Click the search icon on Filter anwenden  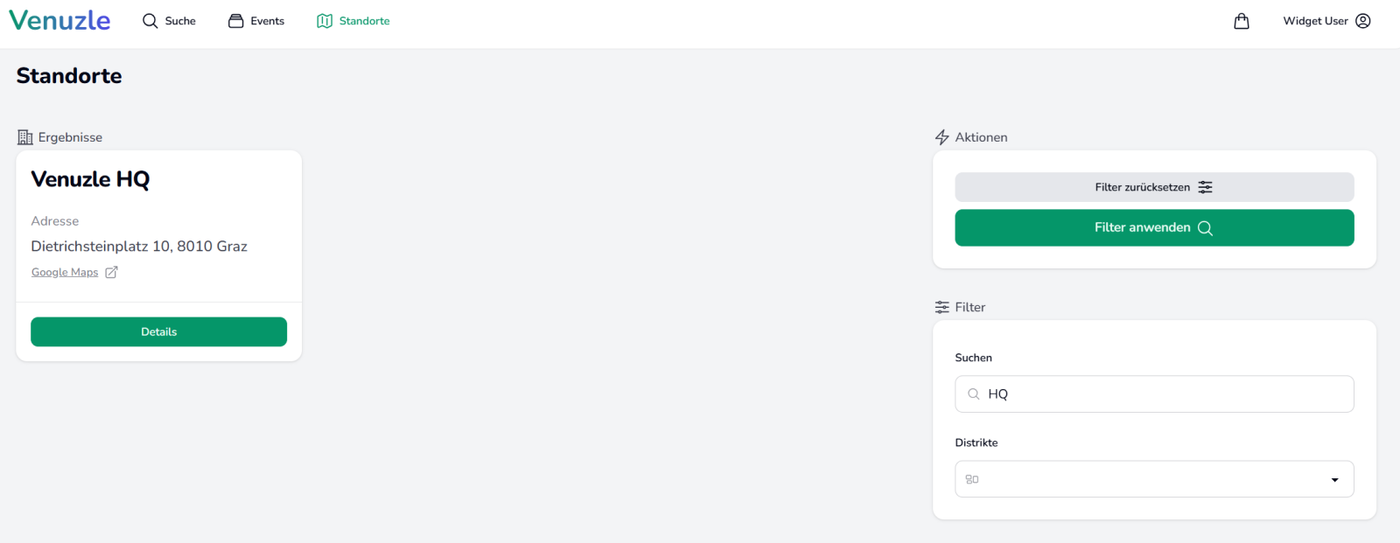(x=1205, y=228)
